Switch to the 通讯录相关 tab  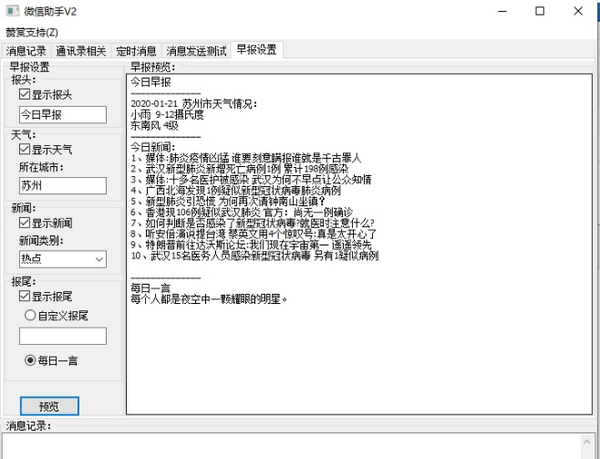(81, 50)
